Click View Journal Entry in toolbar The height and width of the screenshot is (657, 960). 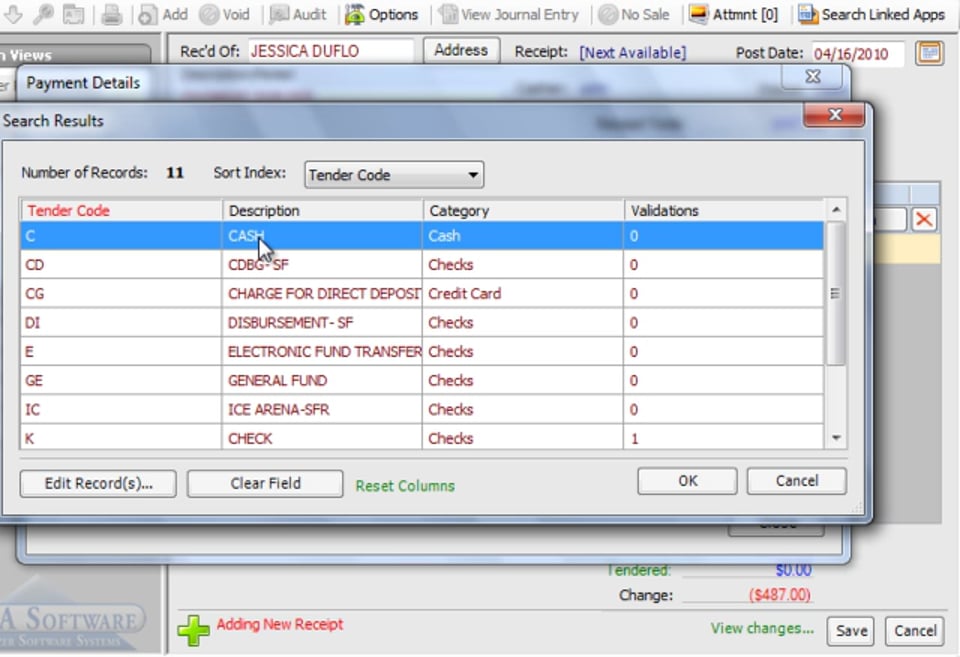point(509,14)
